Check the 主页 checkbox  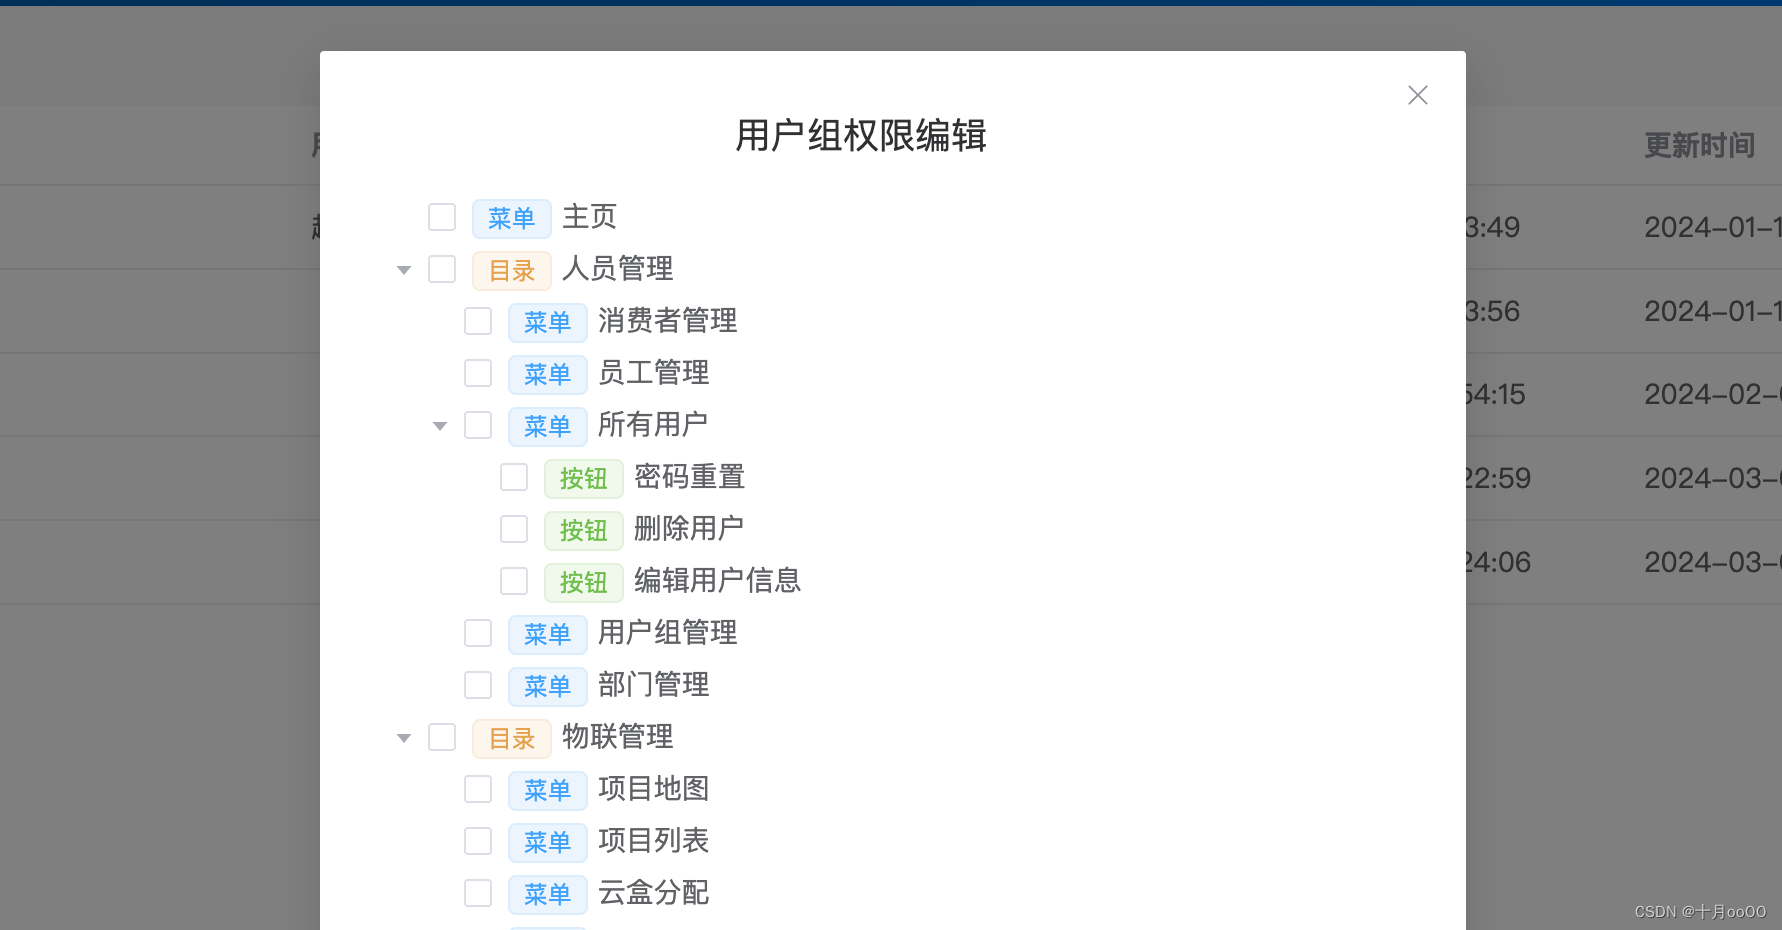click(442, 217)
